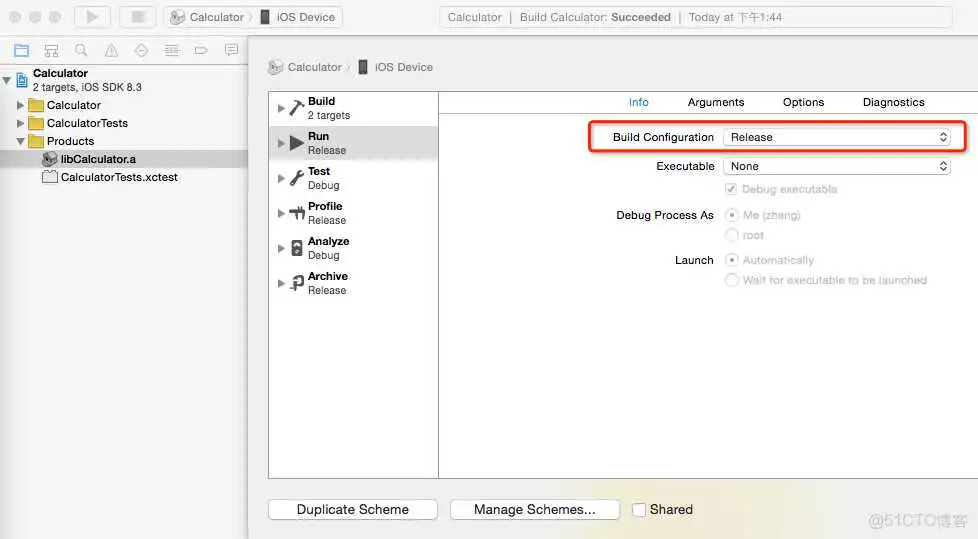Click the Stop button in toolbar
978x539 pixels.
137,17
